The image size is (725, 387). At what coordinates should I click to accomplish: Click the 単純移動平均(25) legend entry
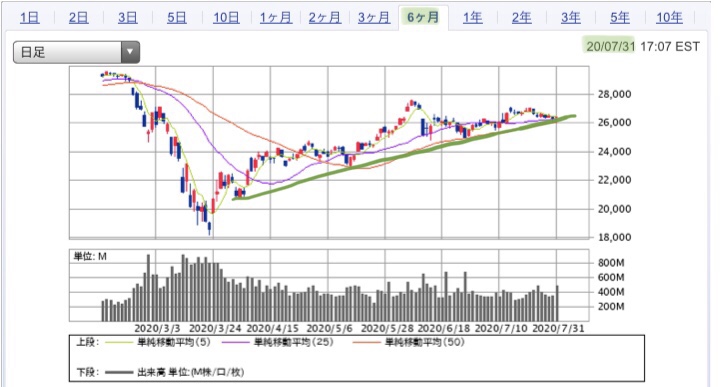click(277, 343)
